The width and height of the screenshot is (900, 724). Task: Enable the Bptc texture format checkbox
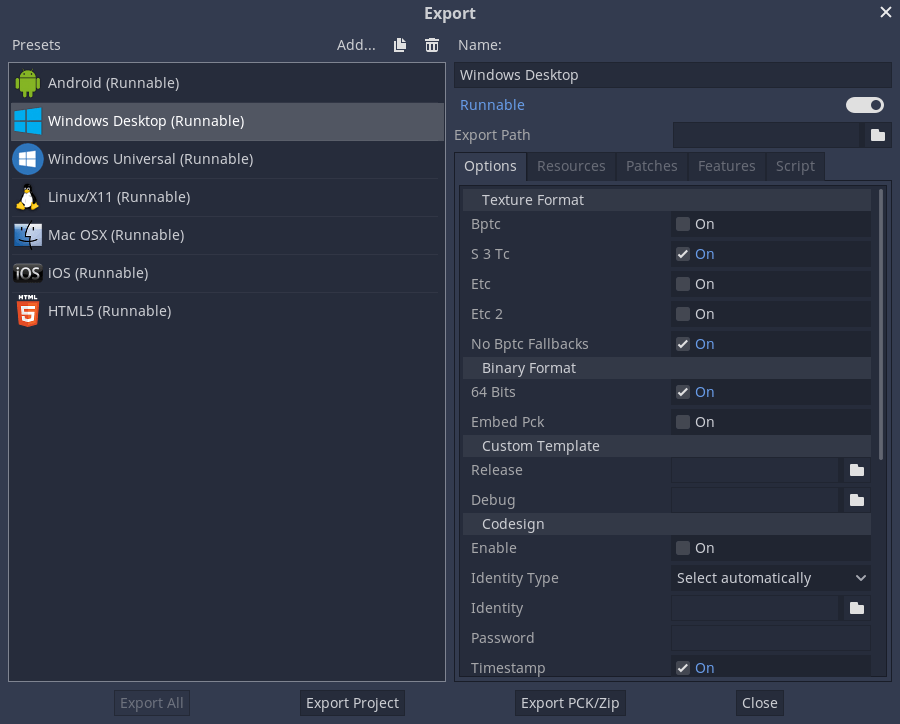tap(683, 224)
